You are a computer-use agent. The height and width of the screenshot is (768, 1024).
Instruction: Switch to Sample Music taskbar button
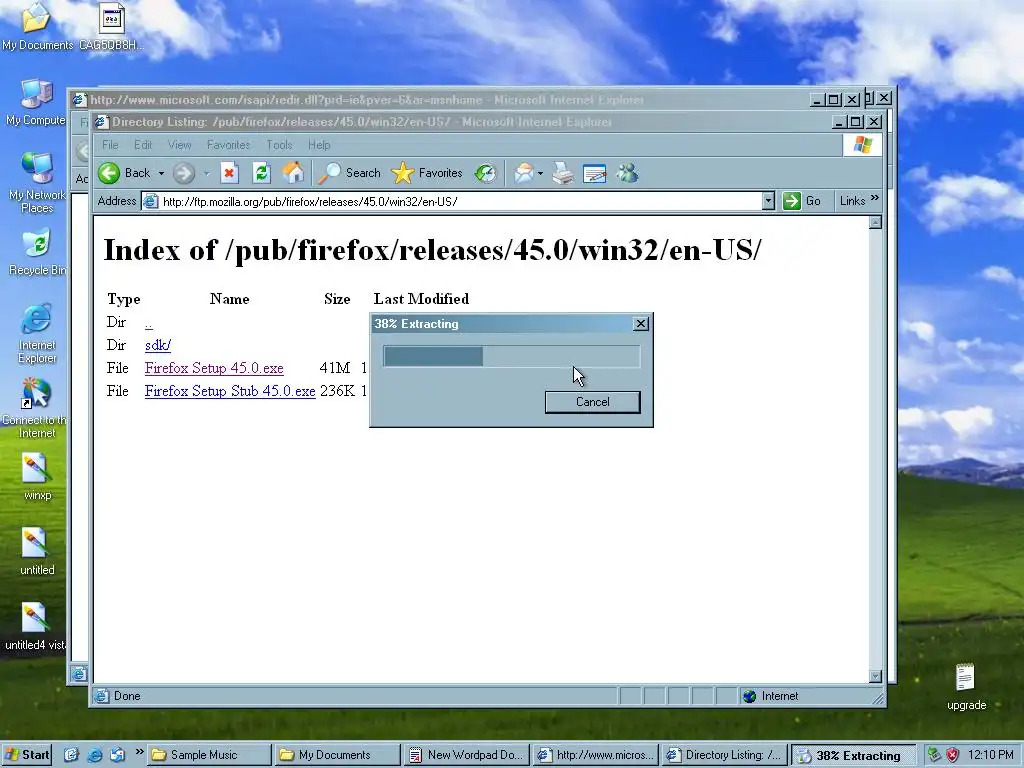pos(209,755)
